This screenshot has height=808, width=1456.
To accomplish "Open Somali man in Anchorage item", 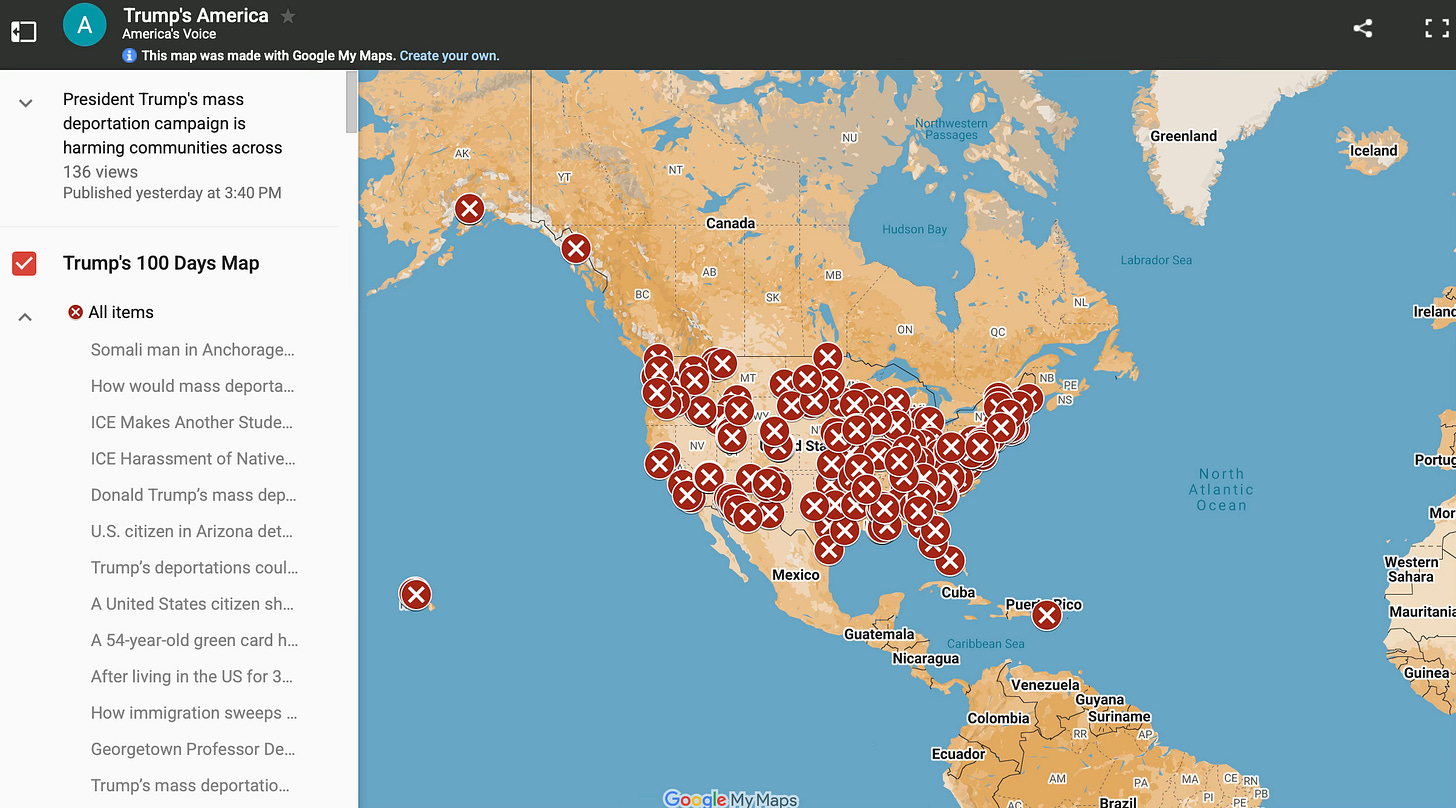I will click(192, 350).
